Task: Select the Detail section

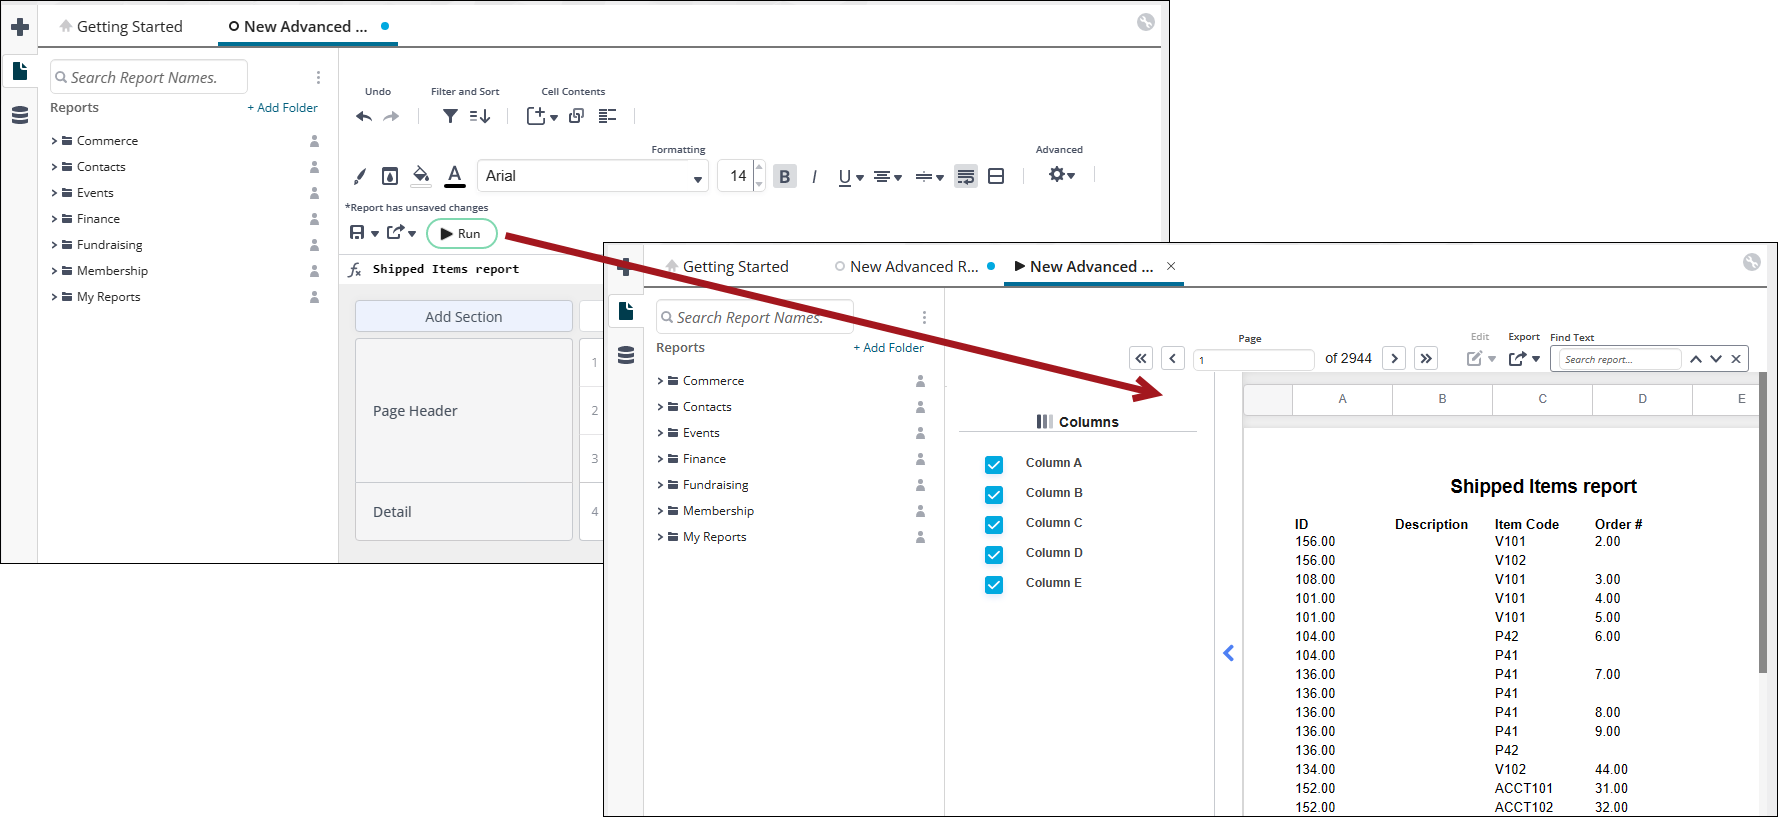Action: (x=464, y=512)
